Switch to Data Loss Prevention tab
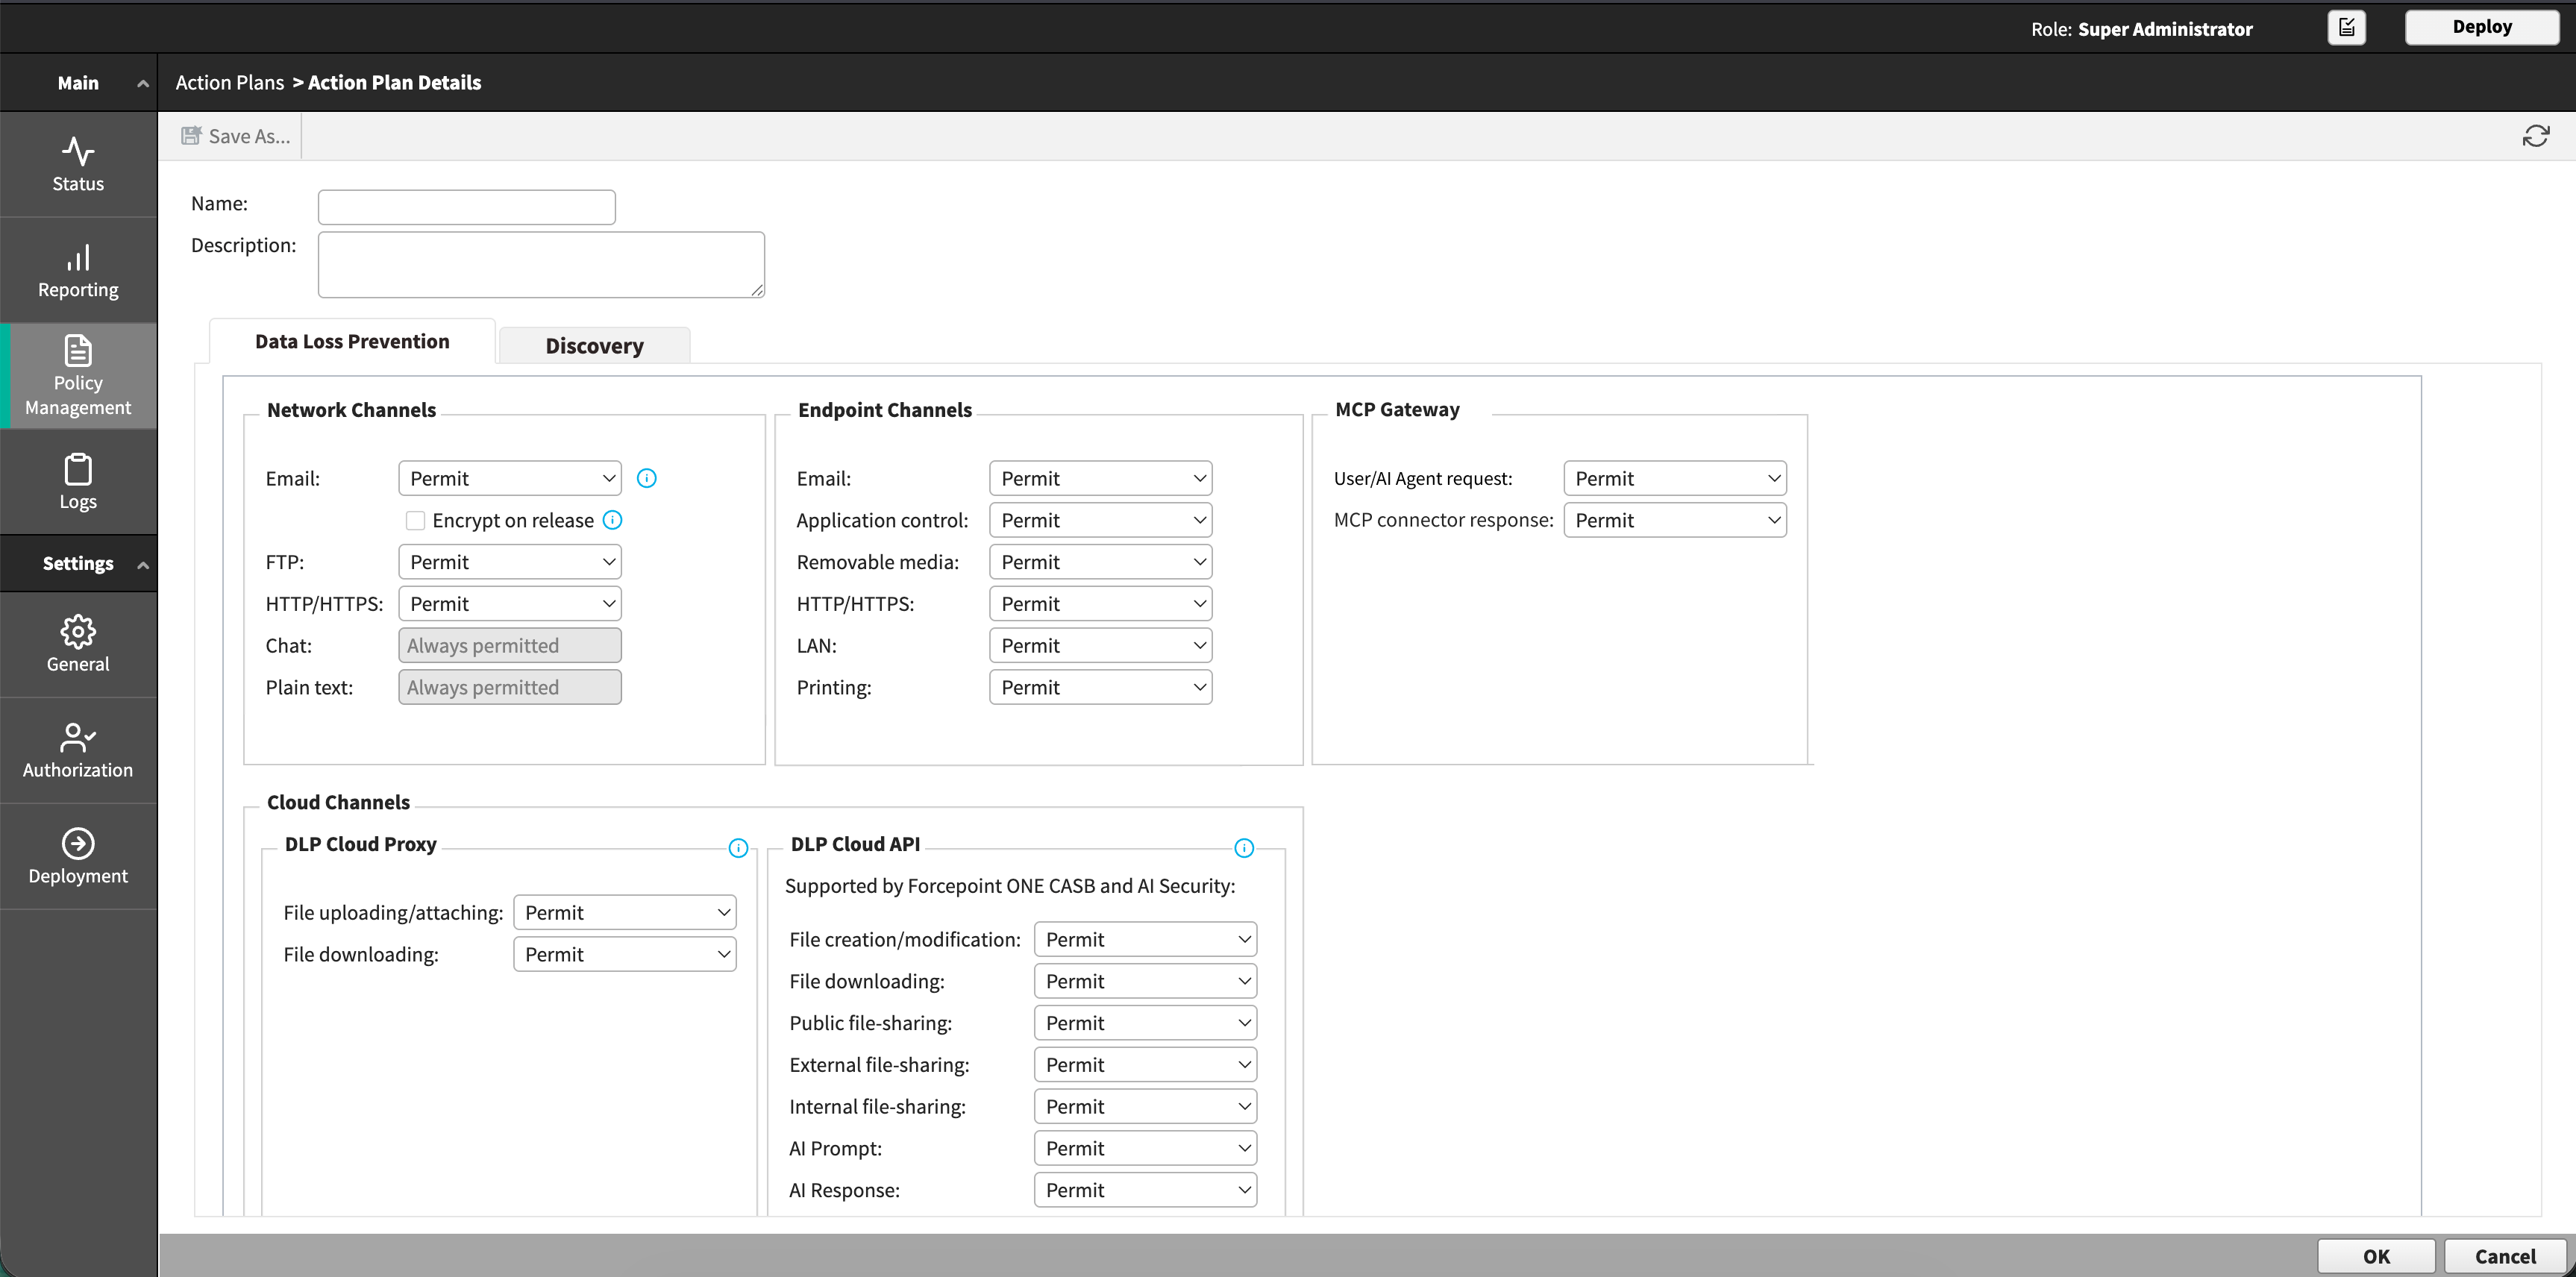This screenshot has height=1277, width=2576. click(352, 341)
